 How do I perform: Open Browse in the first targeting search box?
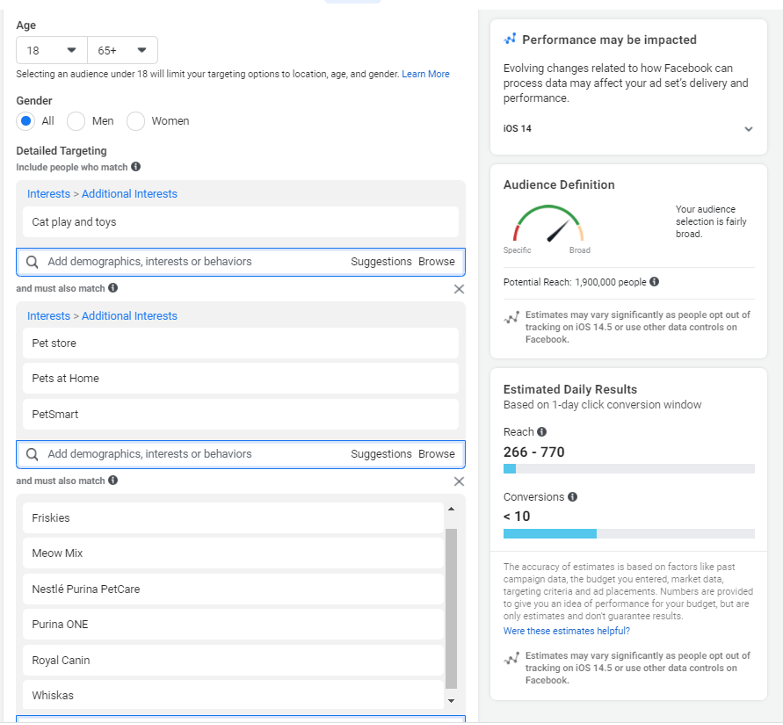tap(436, 262)
